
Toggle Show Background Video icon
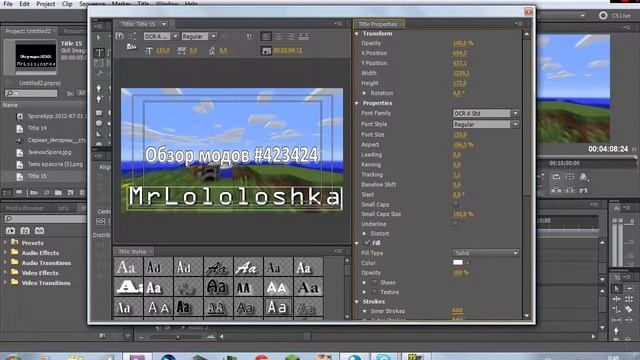(x=266, y=51)
